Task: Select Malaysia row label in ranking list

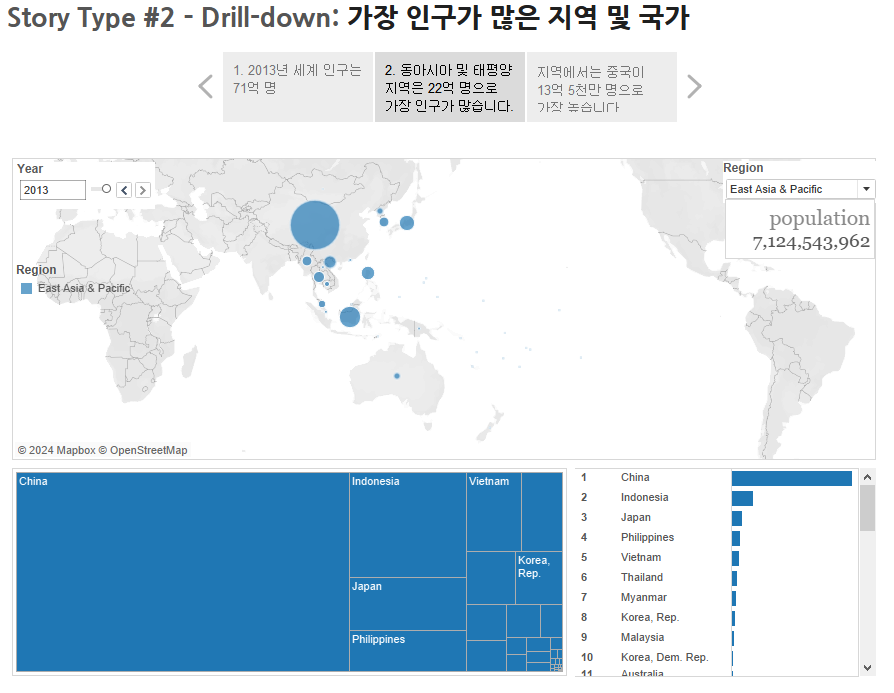Action: [642, 637]
